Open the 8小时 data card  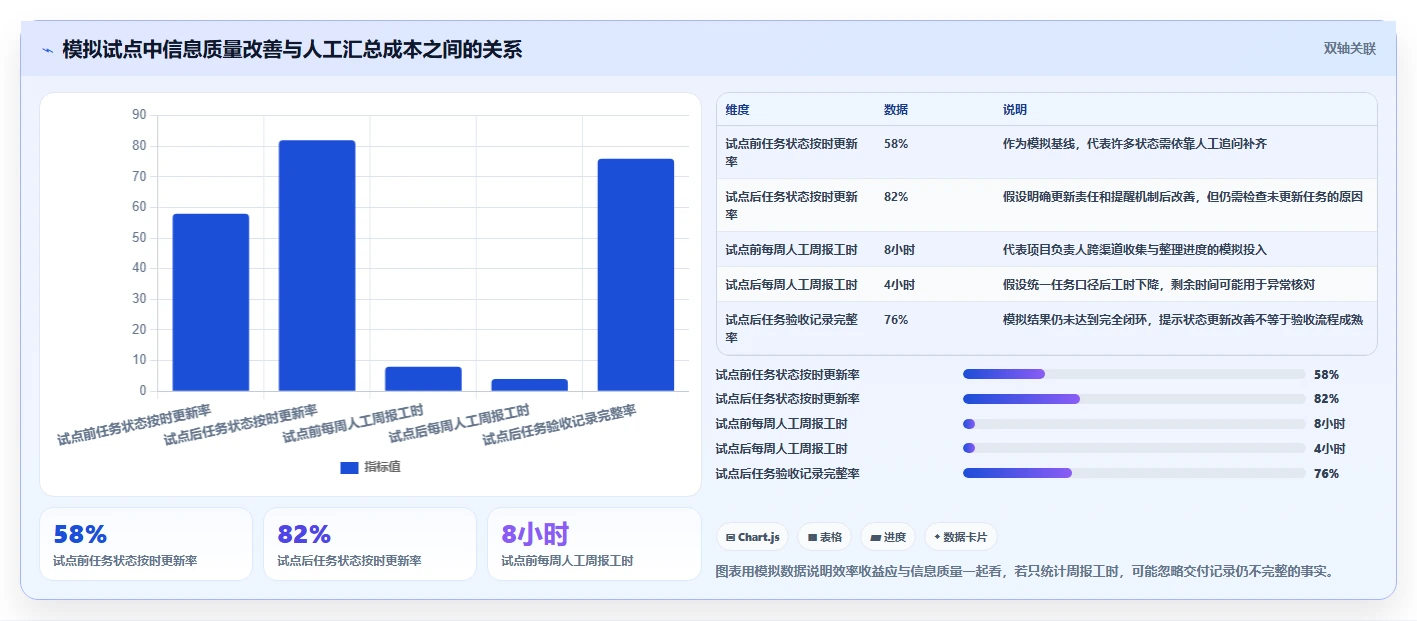point(594,544)
